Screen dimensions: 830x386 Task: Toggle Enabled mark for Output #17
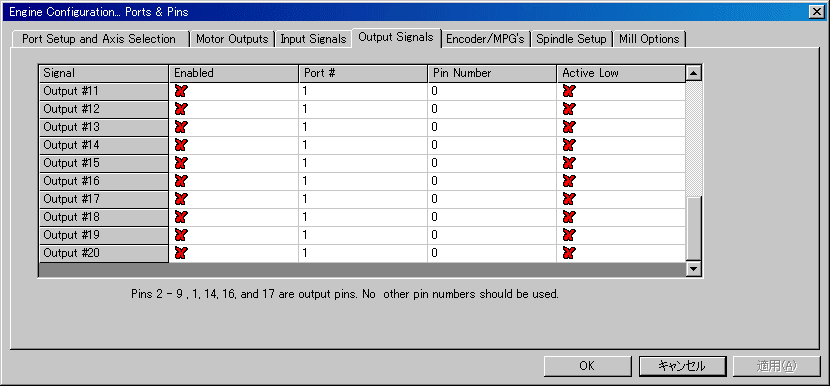[x=181, y=199]
